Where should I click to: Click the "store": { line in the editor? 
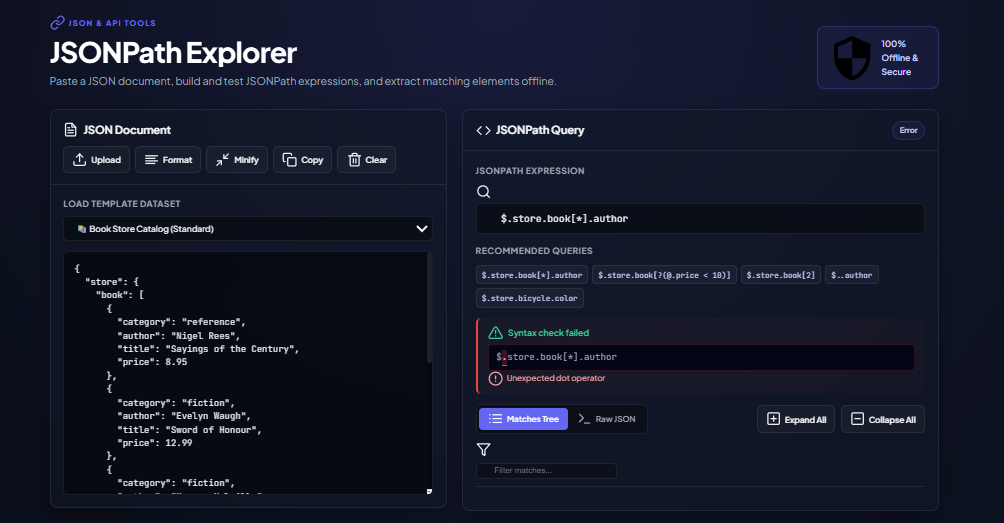click(x=111, y=282)
